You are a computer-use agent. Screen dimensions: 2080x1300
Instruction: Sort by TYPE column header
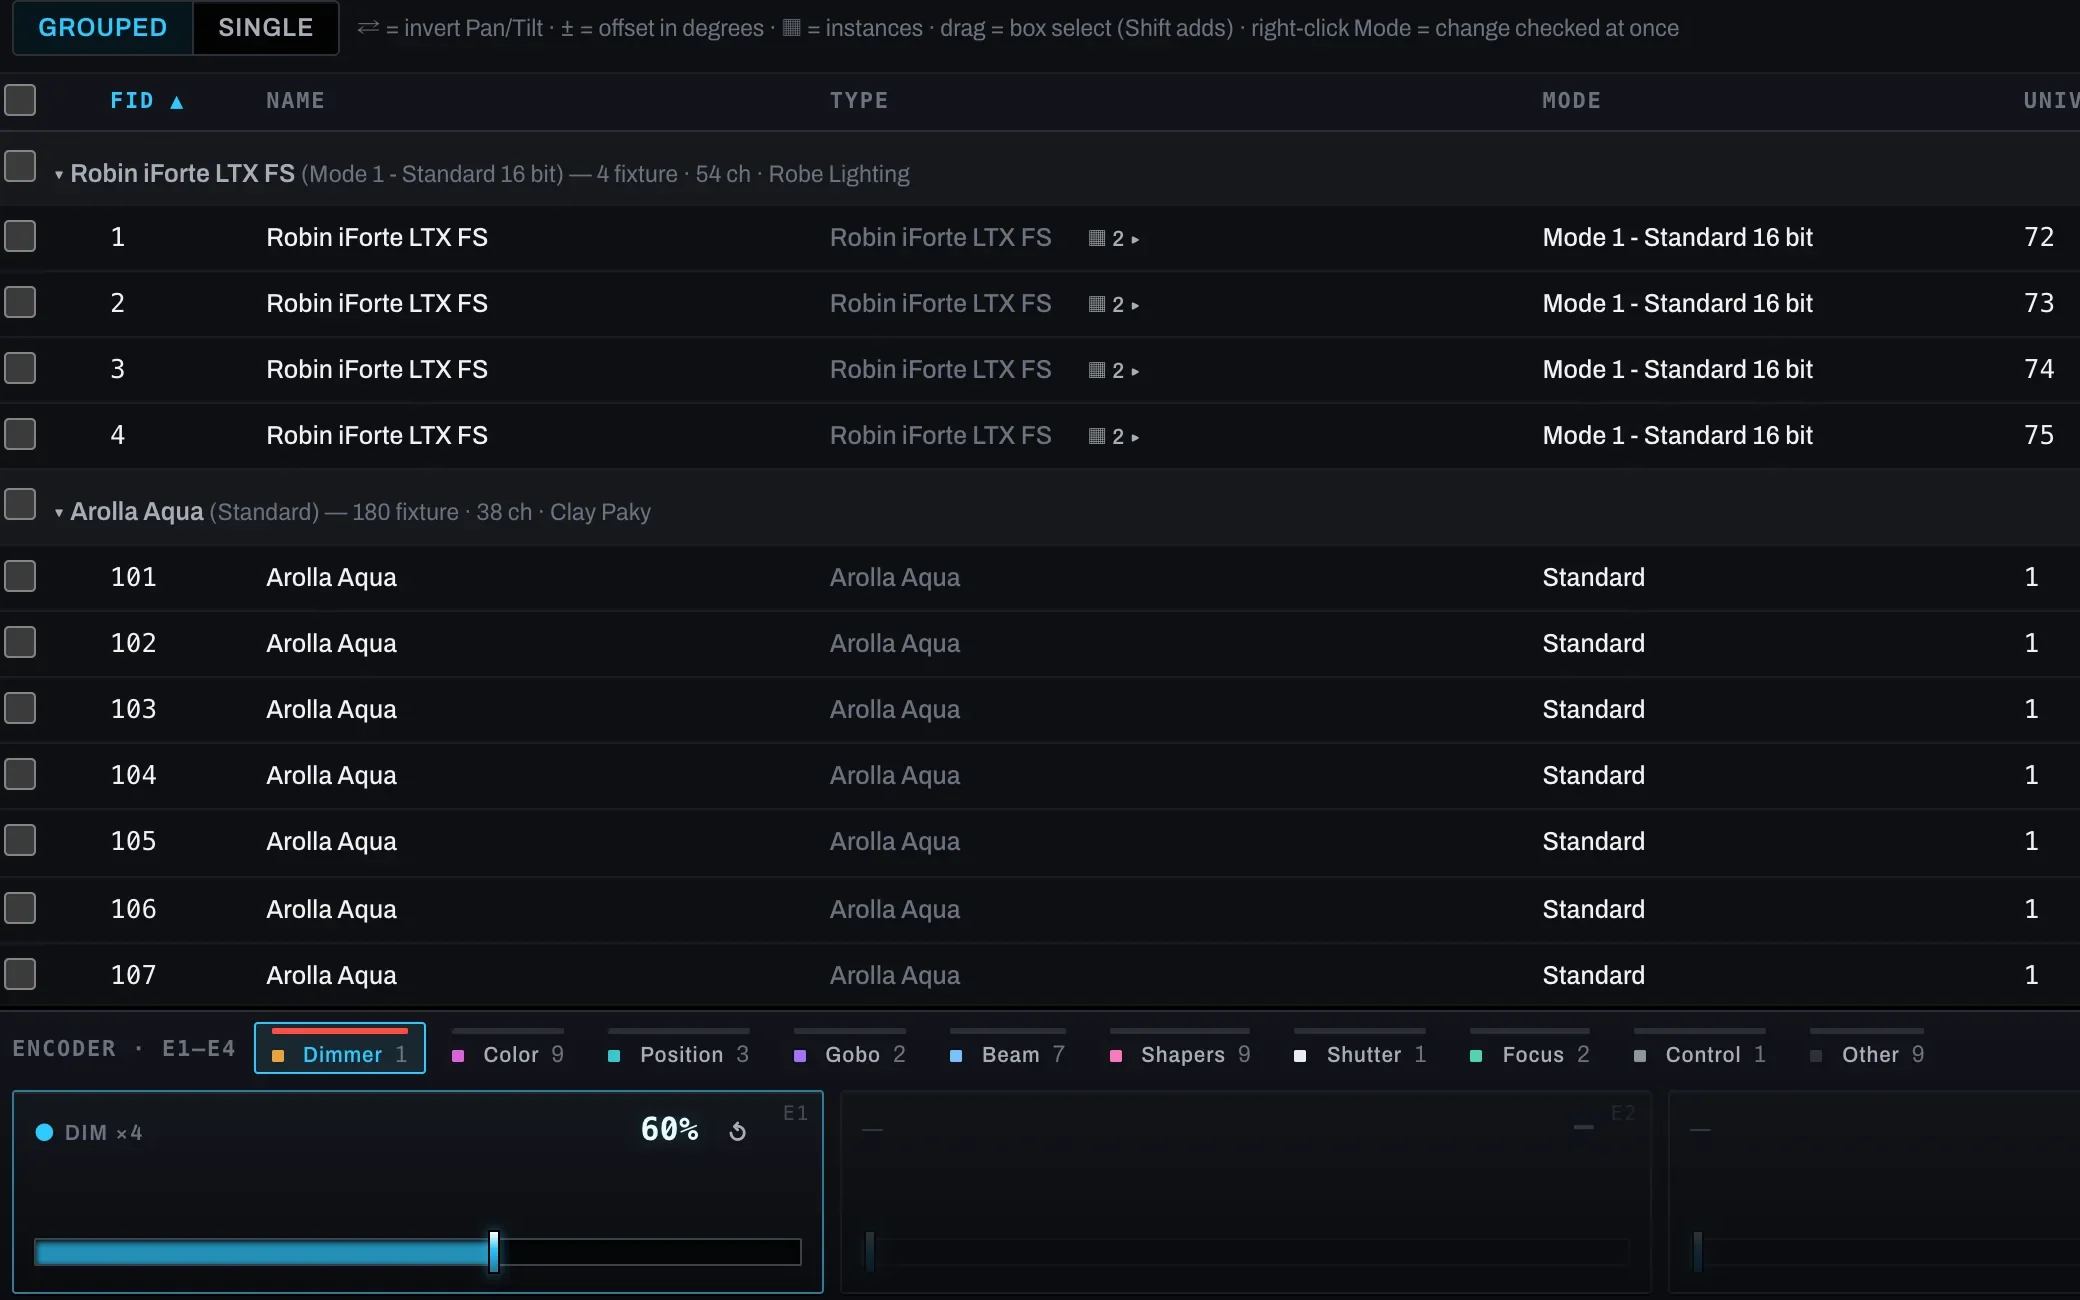pos(859,101)
